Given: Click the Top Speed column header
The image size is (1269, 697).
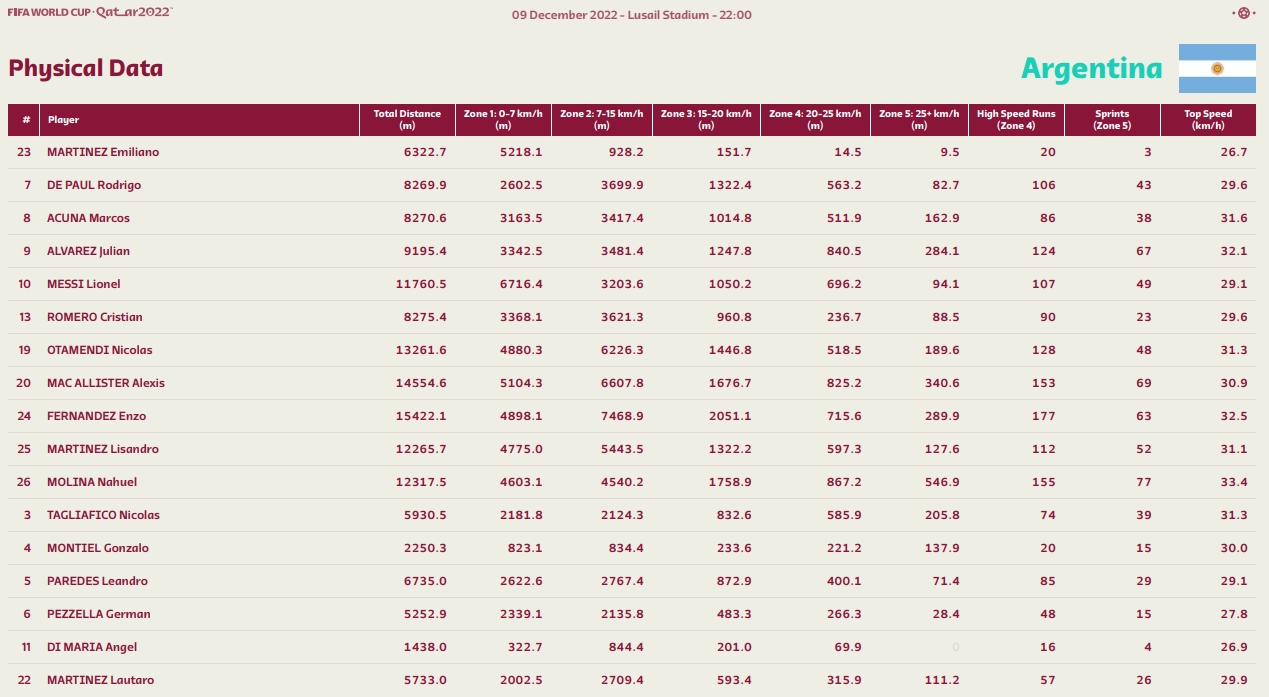Looking at the screenshot, I should click(x=1208, y=120).
